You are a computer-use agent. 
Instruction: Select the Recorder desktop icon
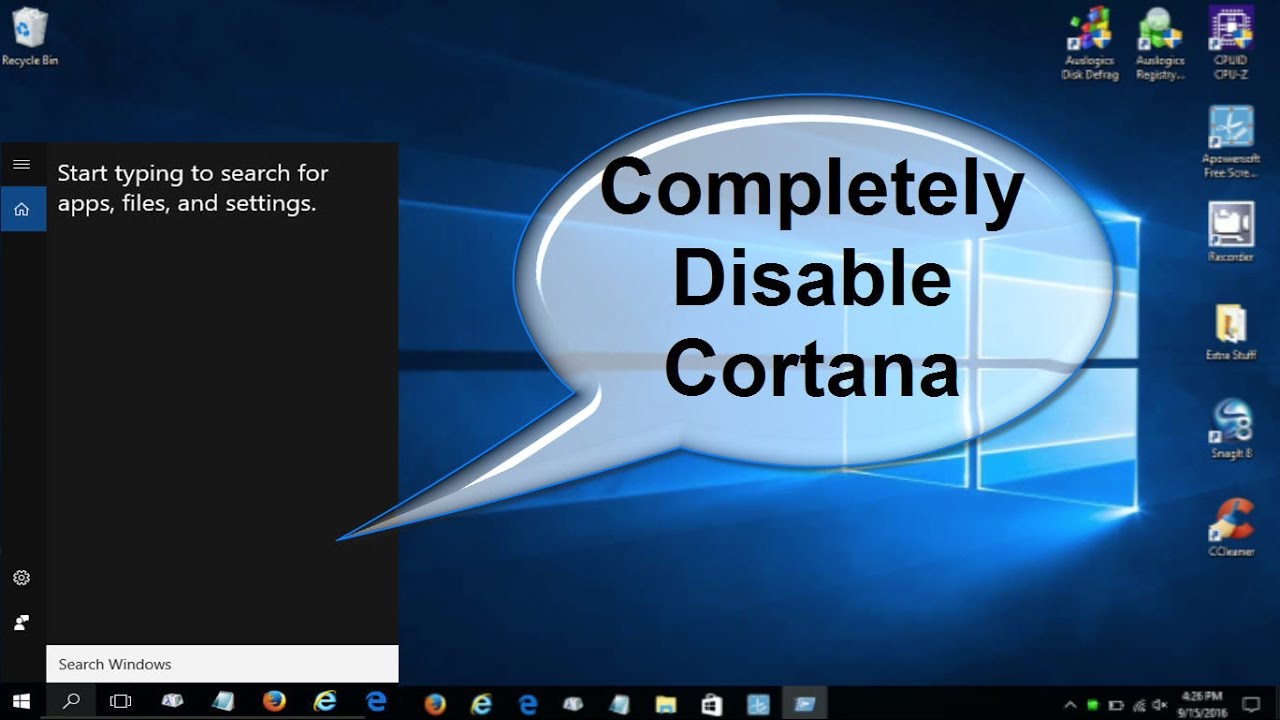(x=1231, y=231)
